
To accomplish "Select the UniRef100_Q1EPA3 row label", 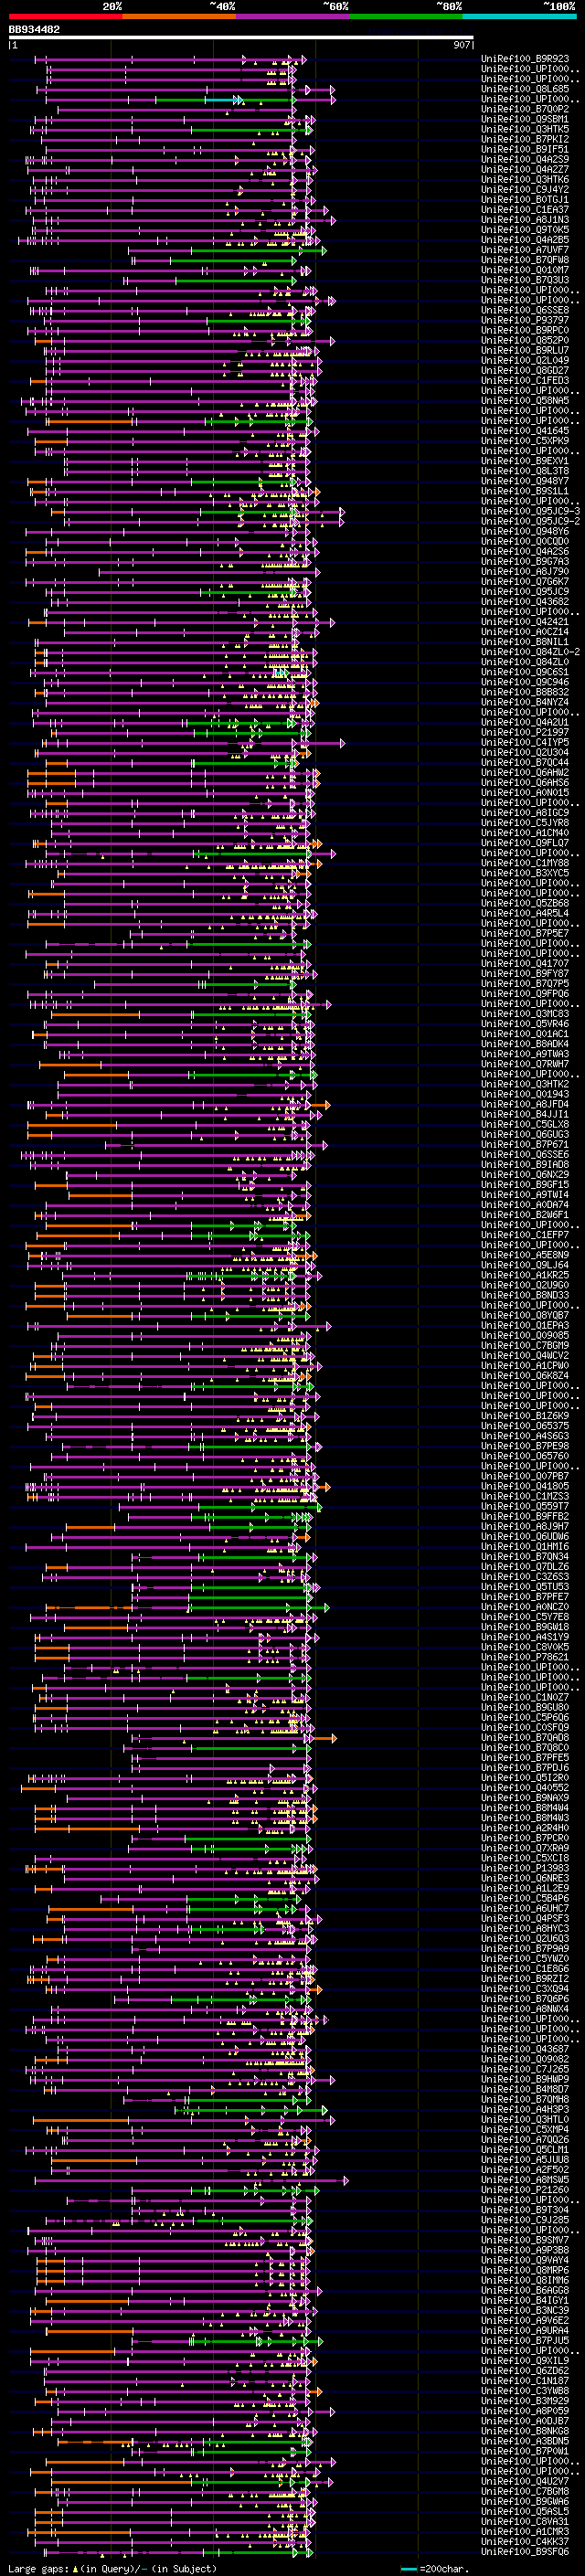I will (525, 1325).
